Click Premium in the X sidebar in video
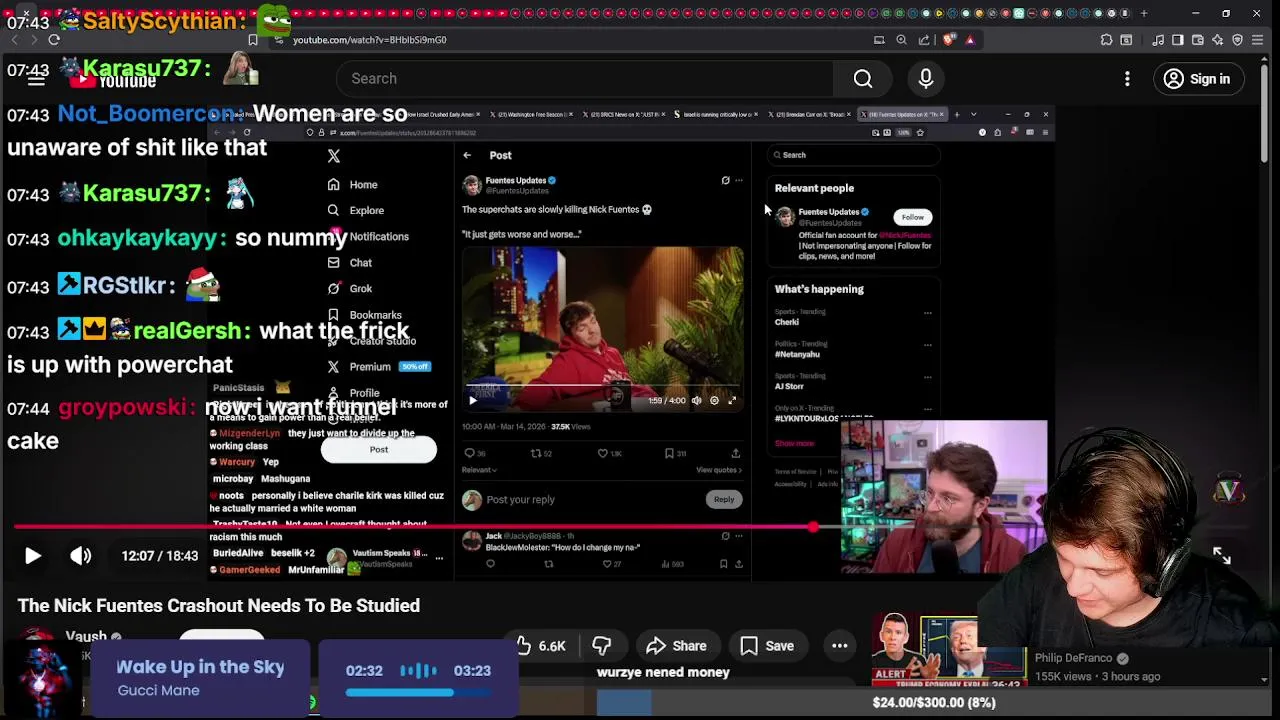The width and height of the screenshot is (1280, 720). coord(370,367)
